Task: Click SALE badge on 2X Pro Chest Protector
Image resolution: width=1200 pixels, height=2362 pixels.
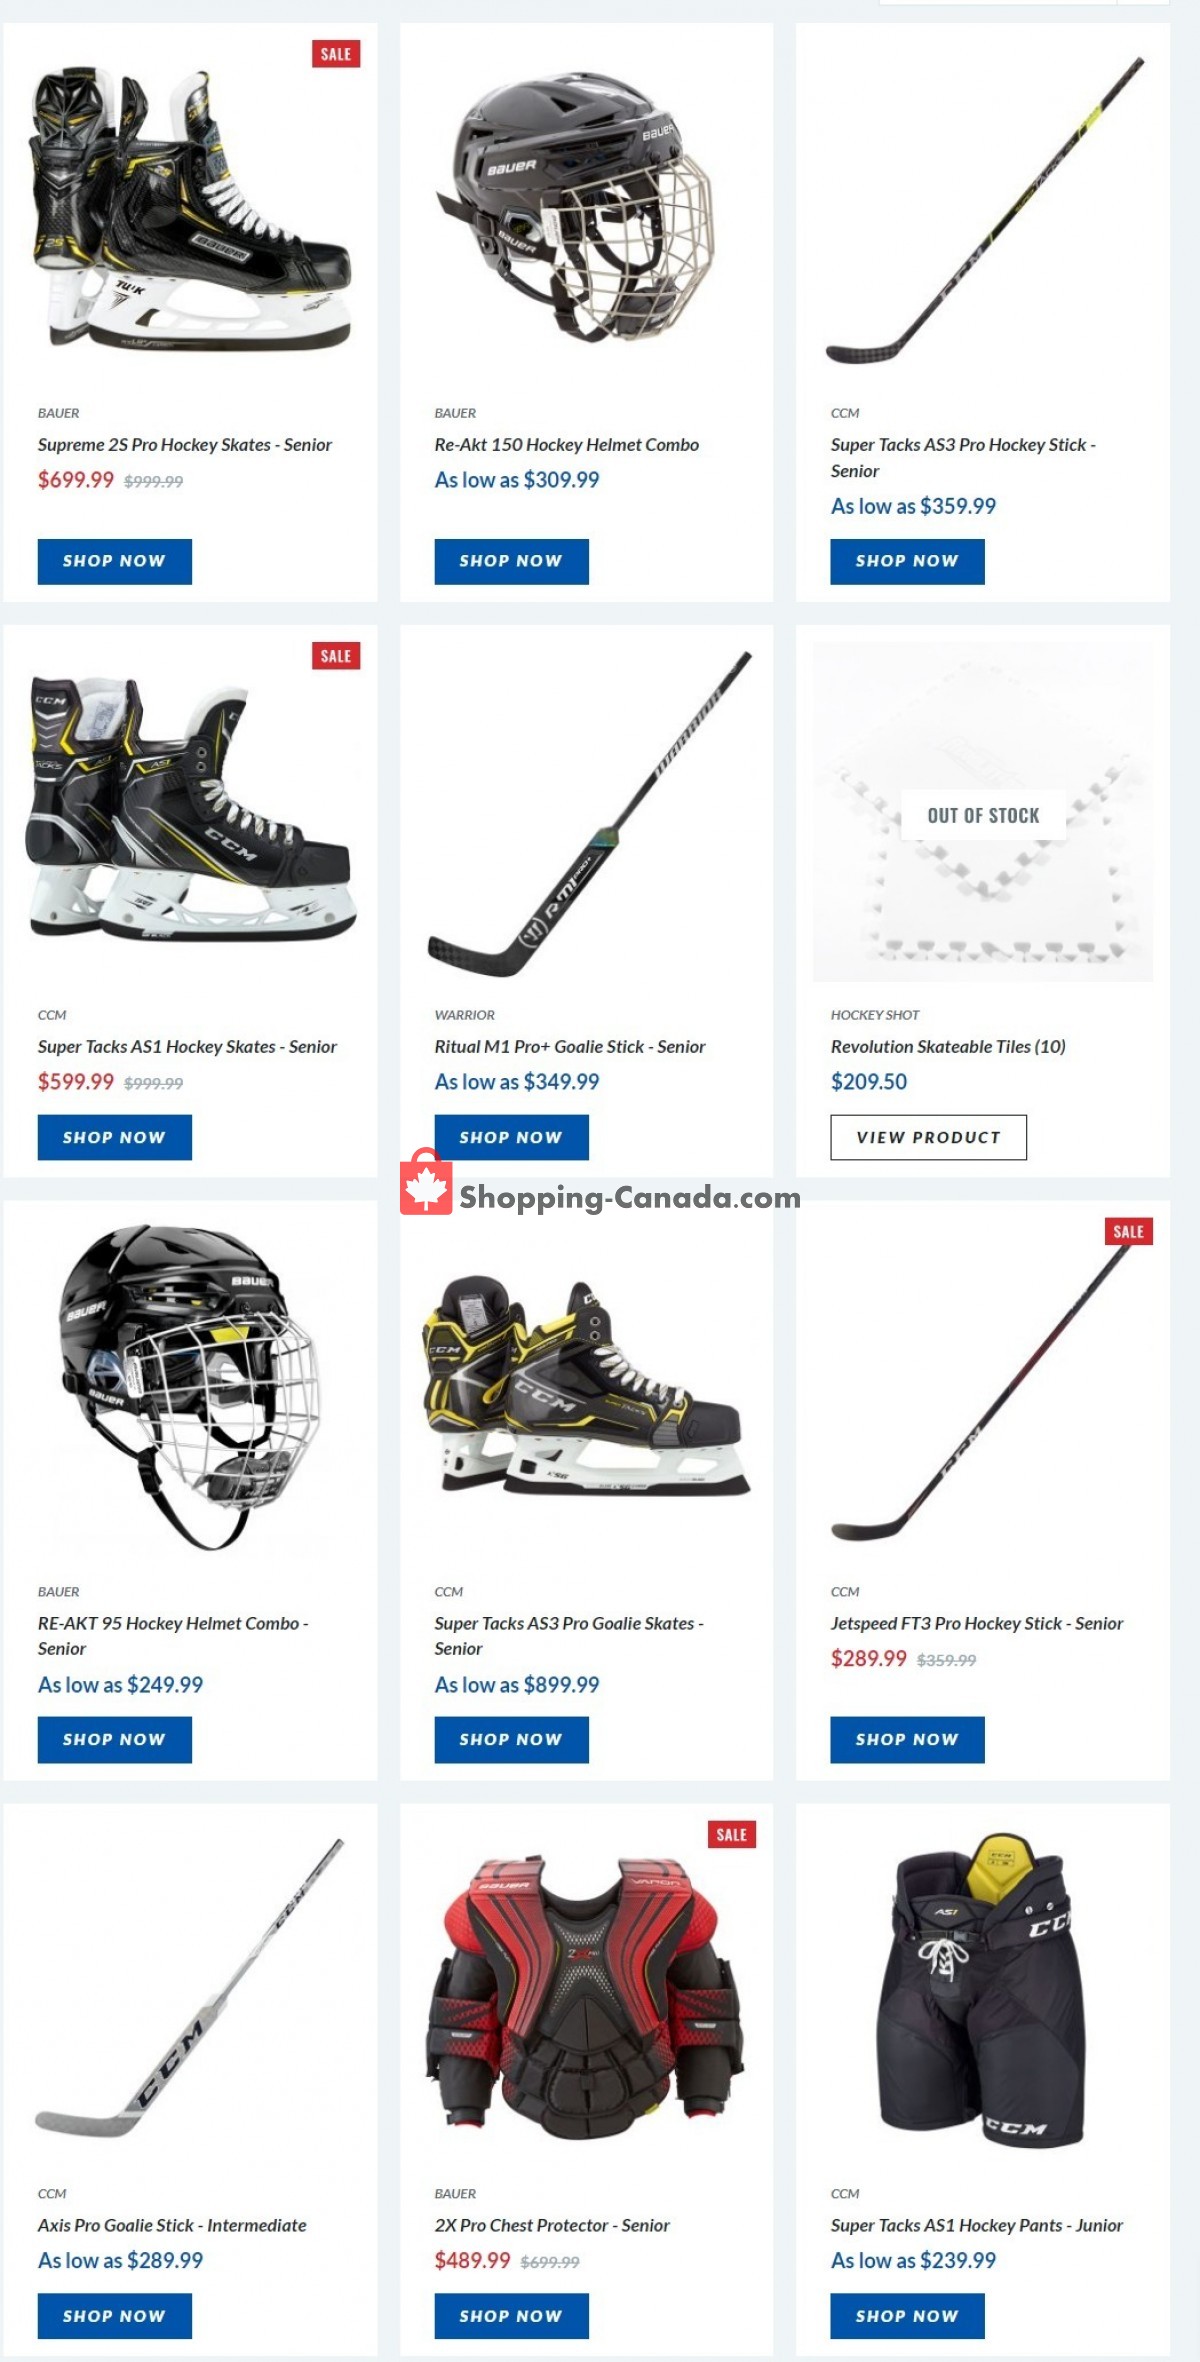Action: (732, 1834)
